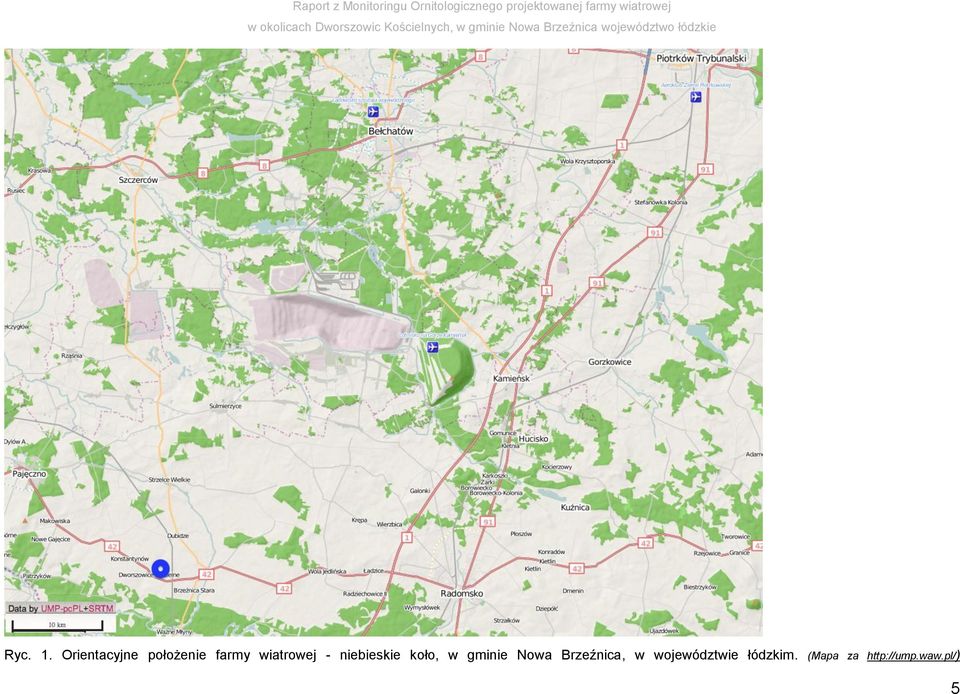Select the Sulmierzyce village label

(x=225, y=406)
